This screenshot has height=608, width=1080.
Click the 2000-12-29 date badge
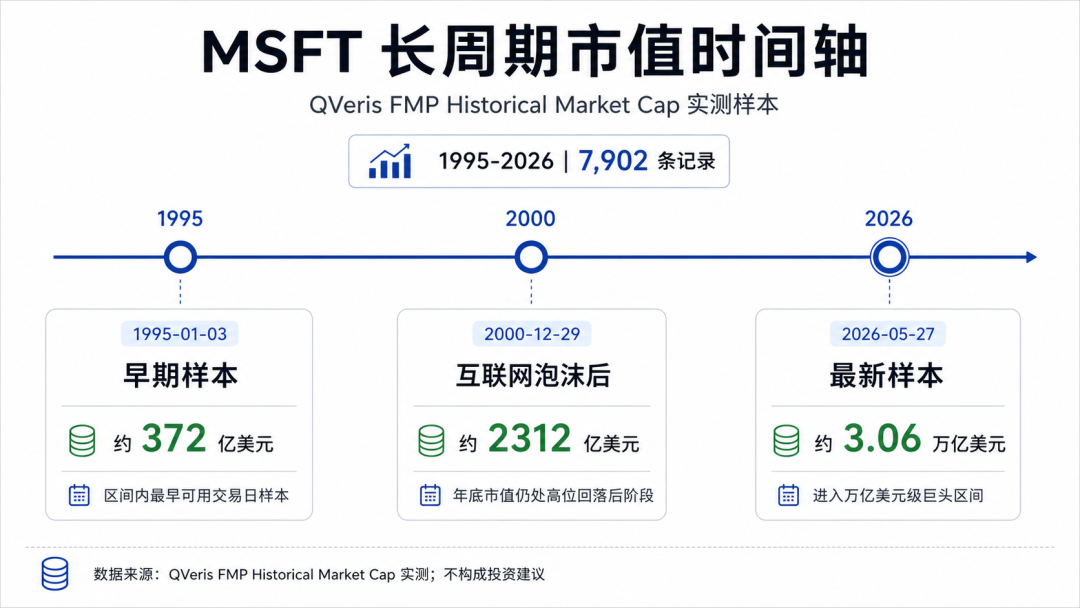tap(532, 334)
